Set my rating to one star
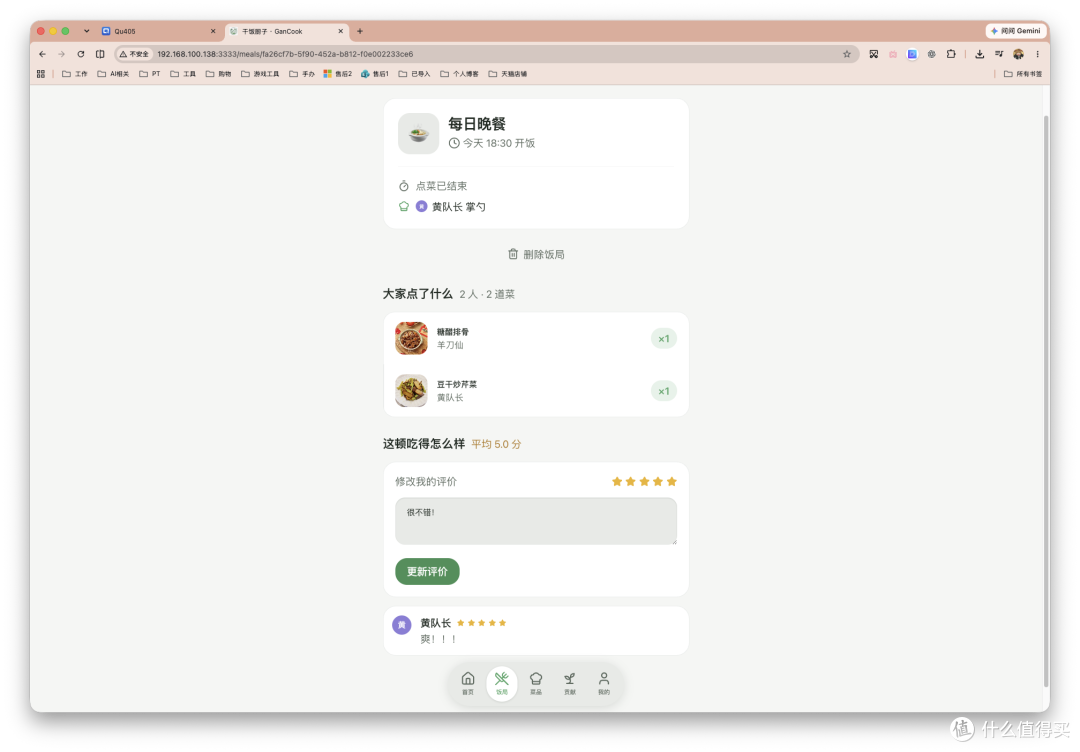1080x752 pixels. click(617, 481)
